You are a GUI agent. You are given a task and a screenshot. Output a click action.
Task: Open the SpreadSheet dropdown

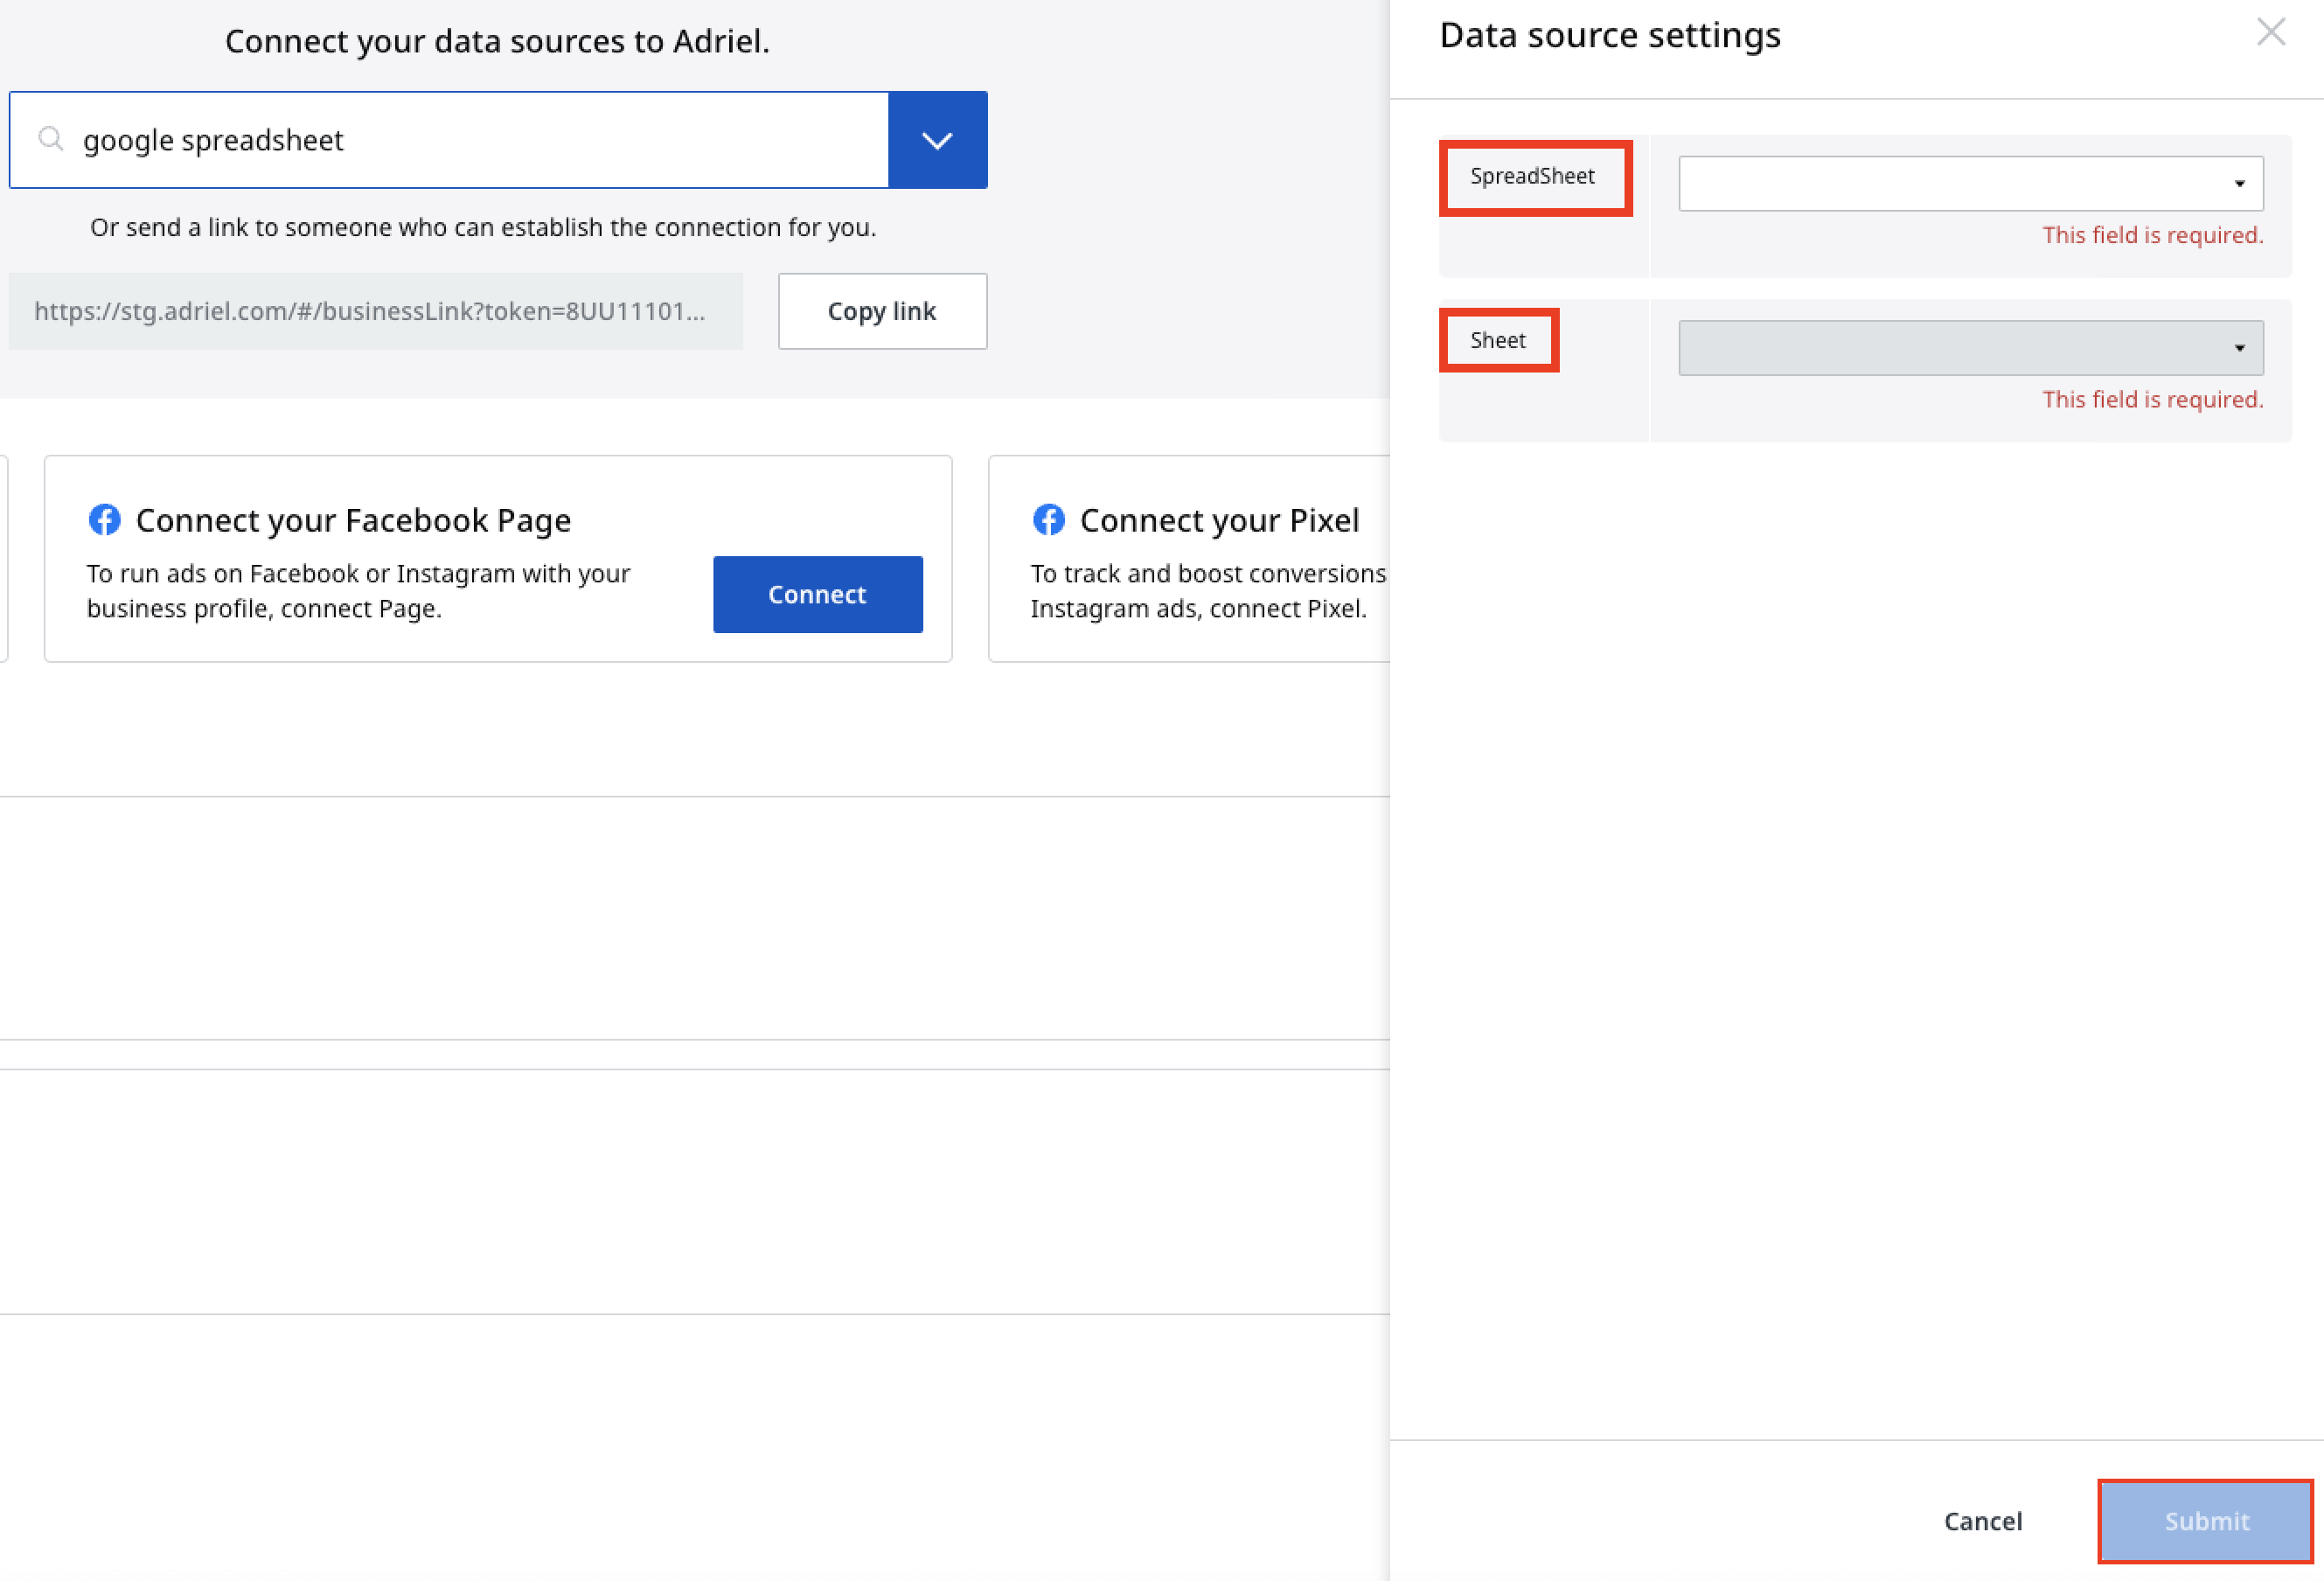[1970, 183]
